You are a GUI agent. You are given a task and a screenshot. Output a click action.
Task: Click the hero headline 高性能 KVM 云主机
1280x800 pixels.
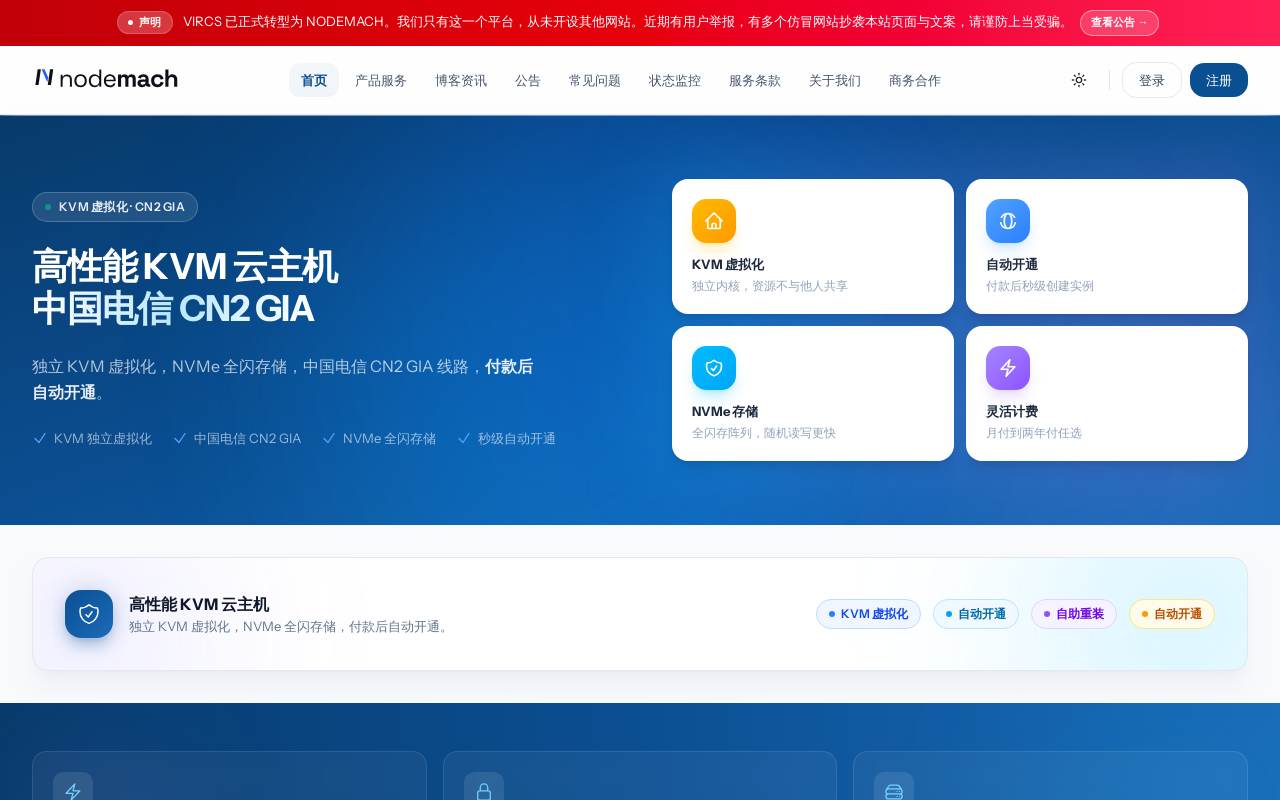click(x=185, y=267)
